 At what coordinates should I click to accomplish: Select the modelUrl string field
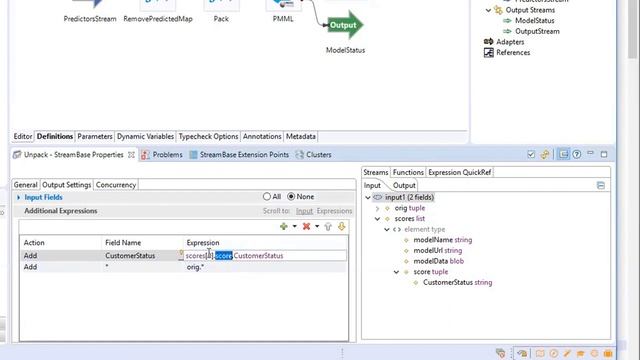438,251
